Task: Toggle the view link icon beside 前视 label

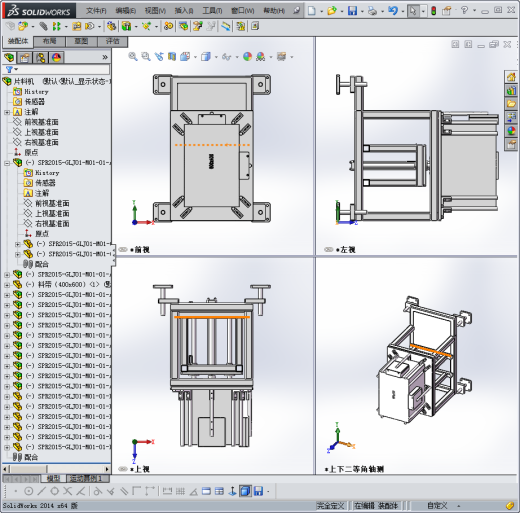Action: pyautogui.click(x=123, y=249)
